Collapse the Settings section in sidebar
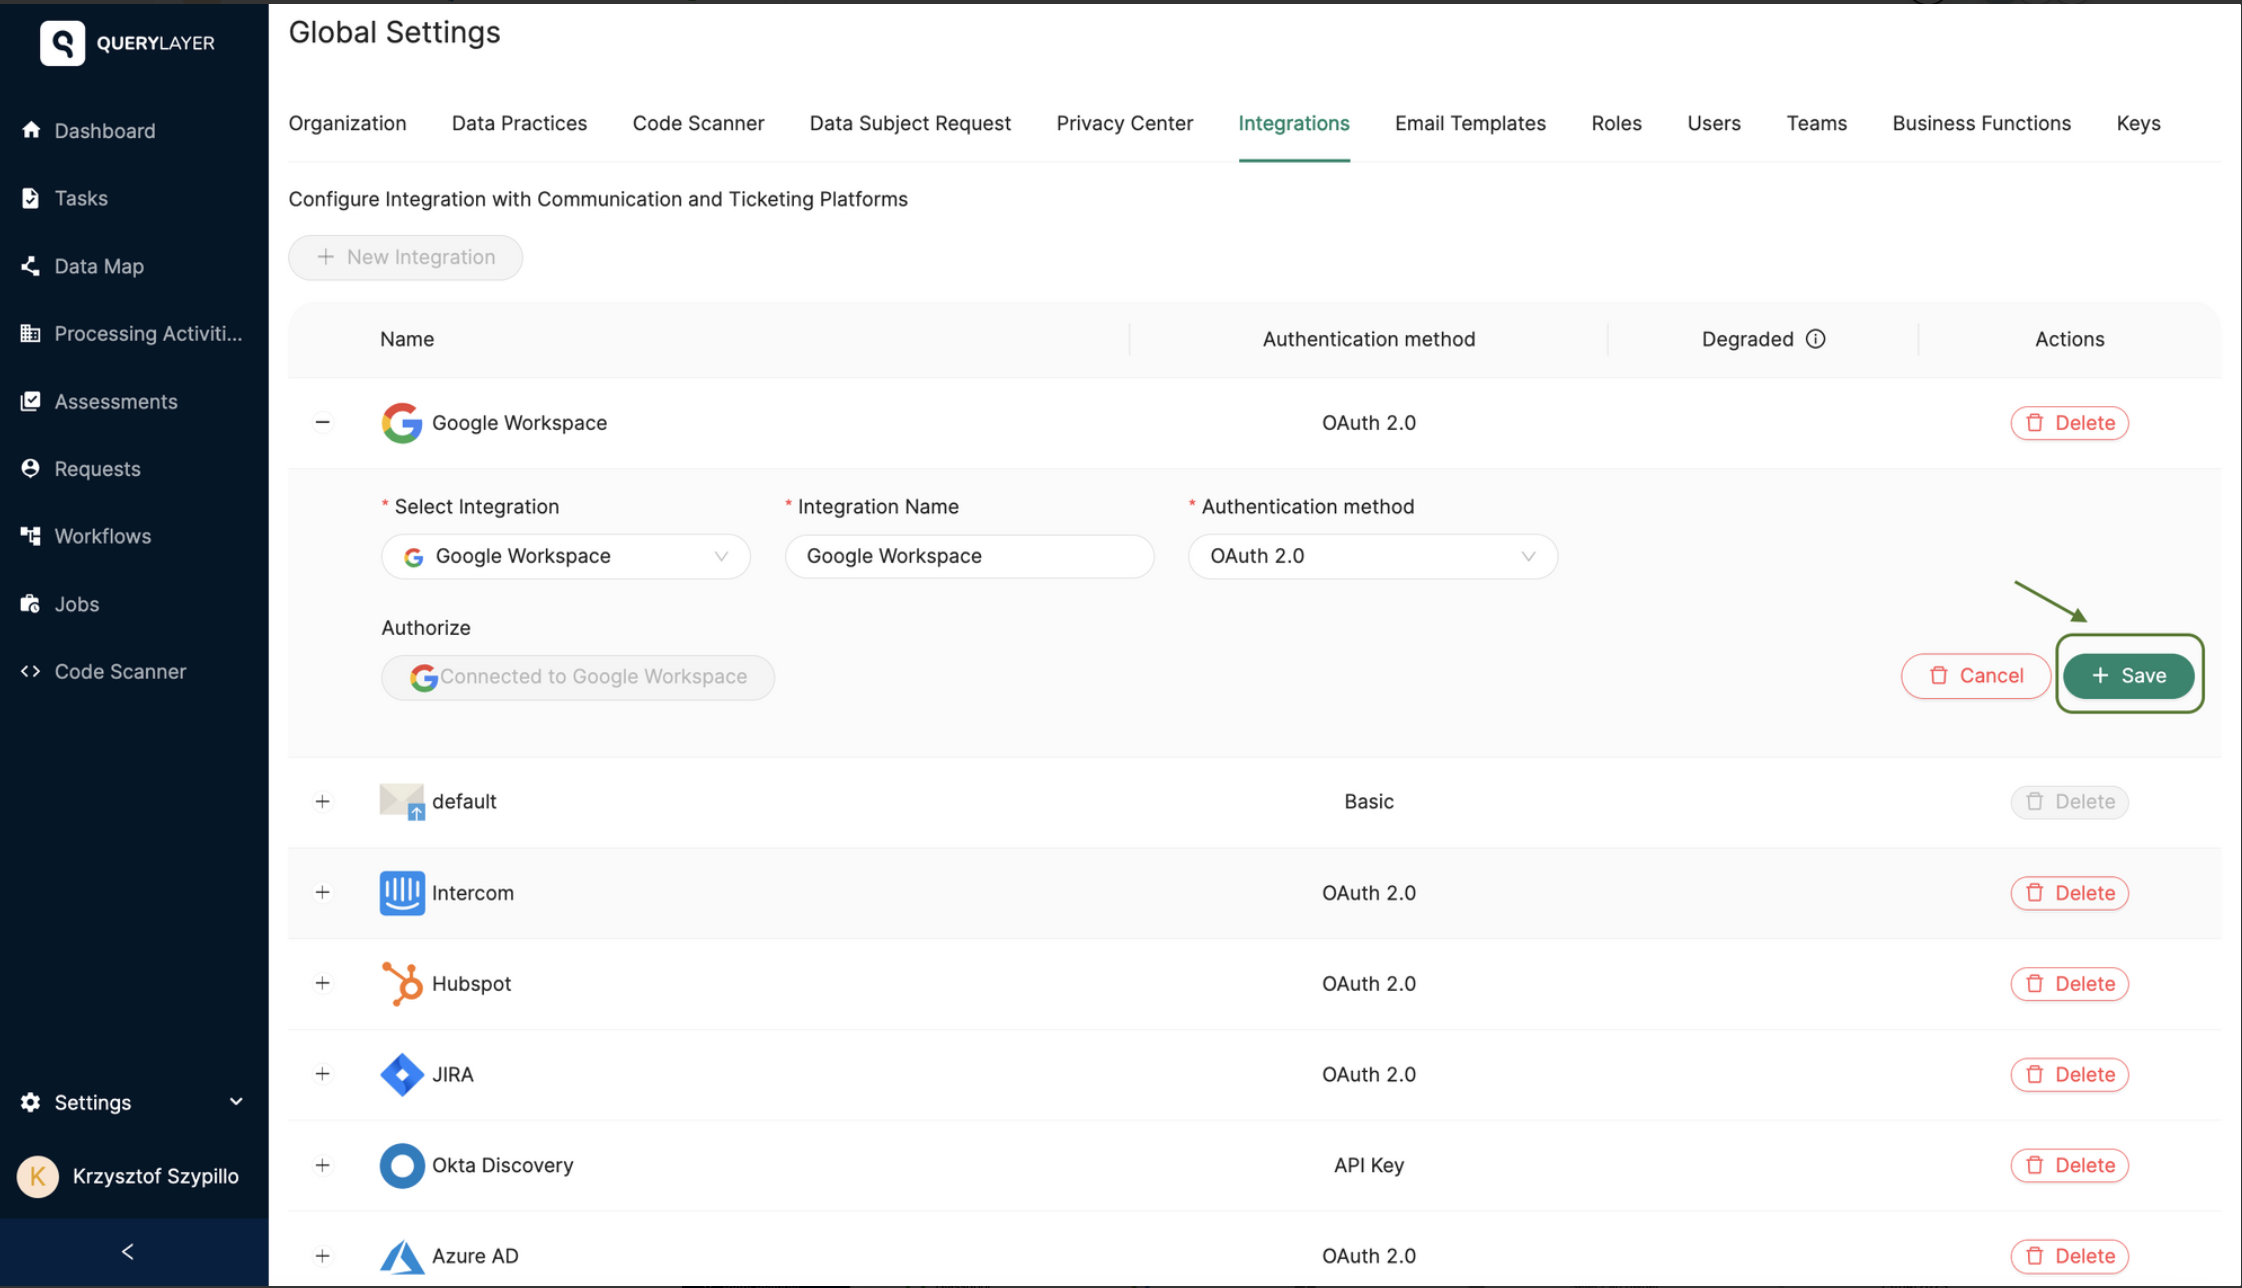2242x1288 pixels. pyautogui.click(x=235, y=1101)
